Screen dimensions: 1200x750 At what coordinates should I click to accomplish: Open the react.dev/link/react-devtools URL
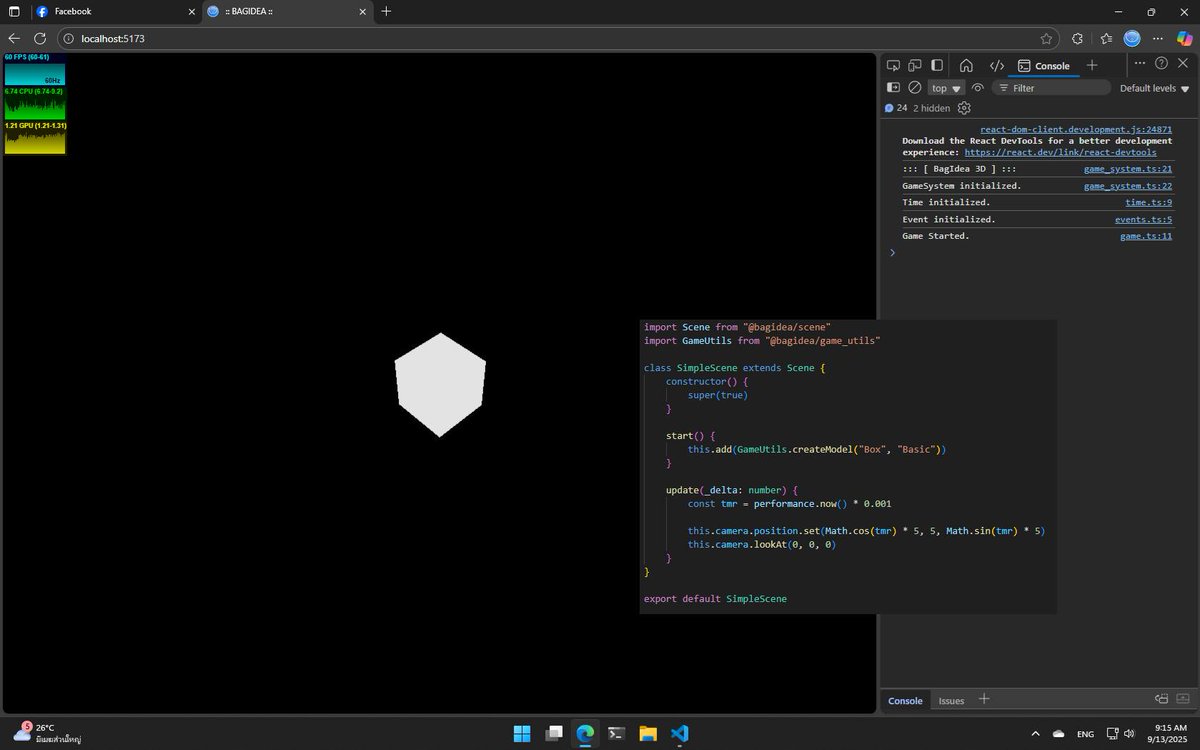point(1061,152)
